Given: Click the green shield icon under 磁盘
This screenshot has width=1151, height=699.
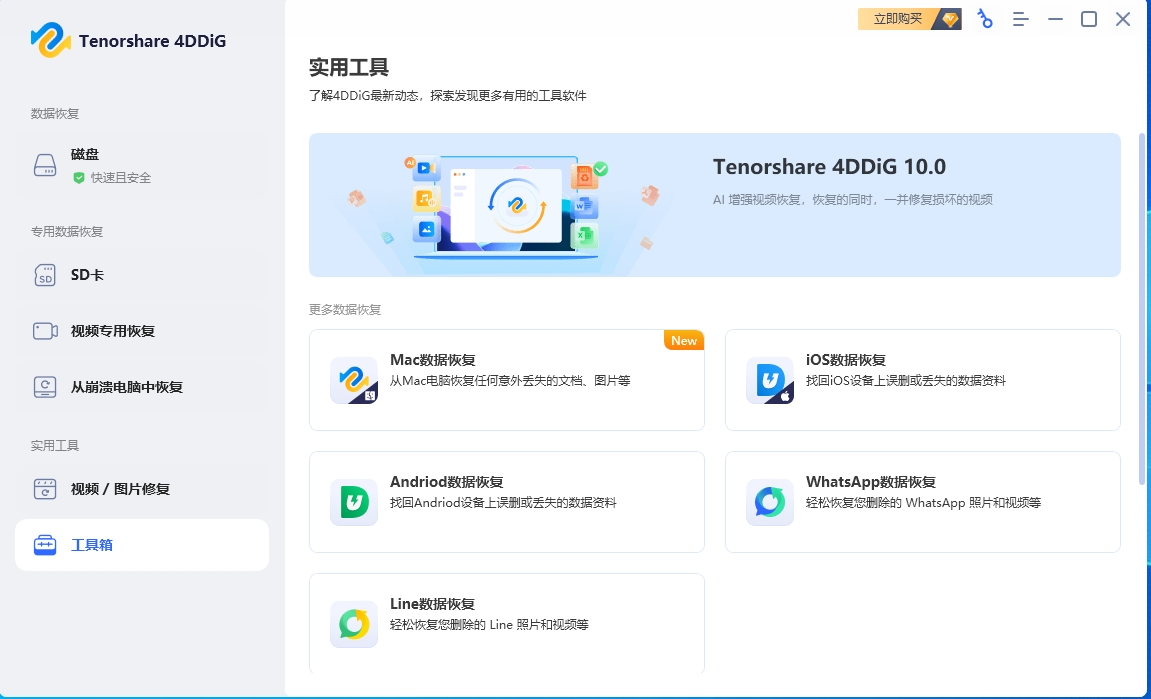Looking at the screenshot, I should [x=79, y=178].
